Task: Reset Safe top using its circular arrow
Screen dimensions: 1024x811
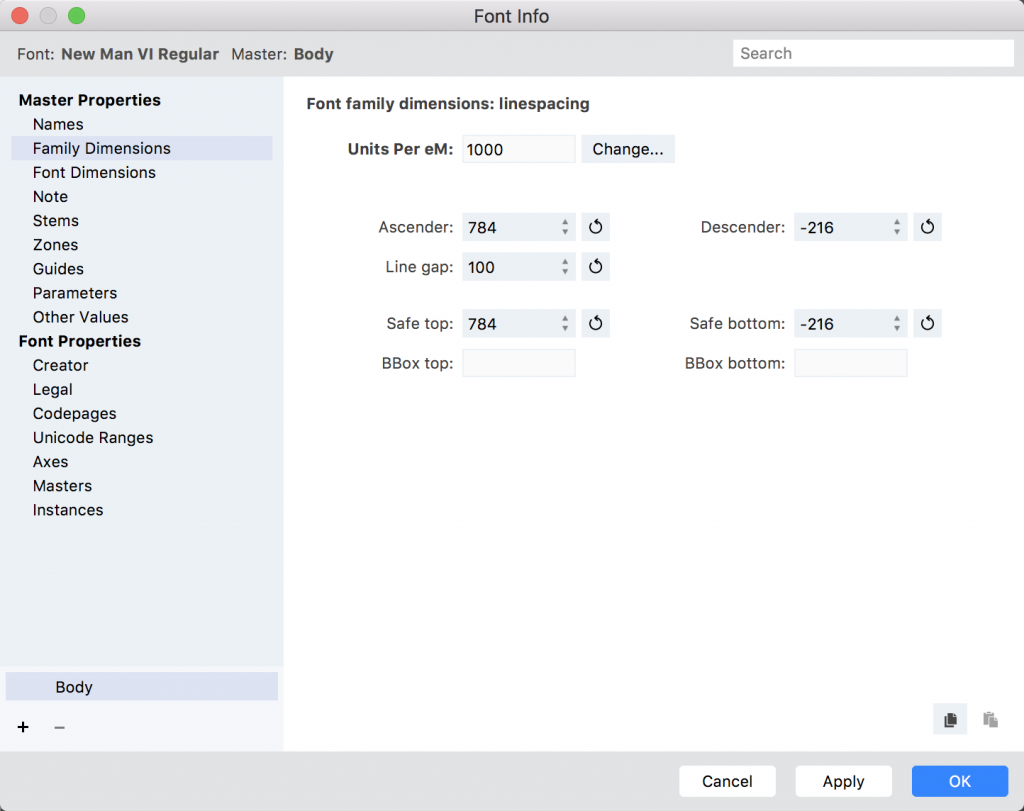Action: coord(595,324)
